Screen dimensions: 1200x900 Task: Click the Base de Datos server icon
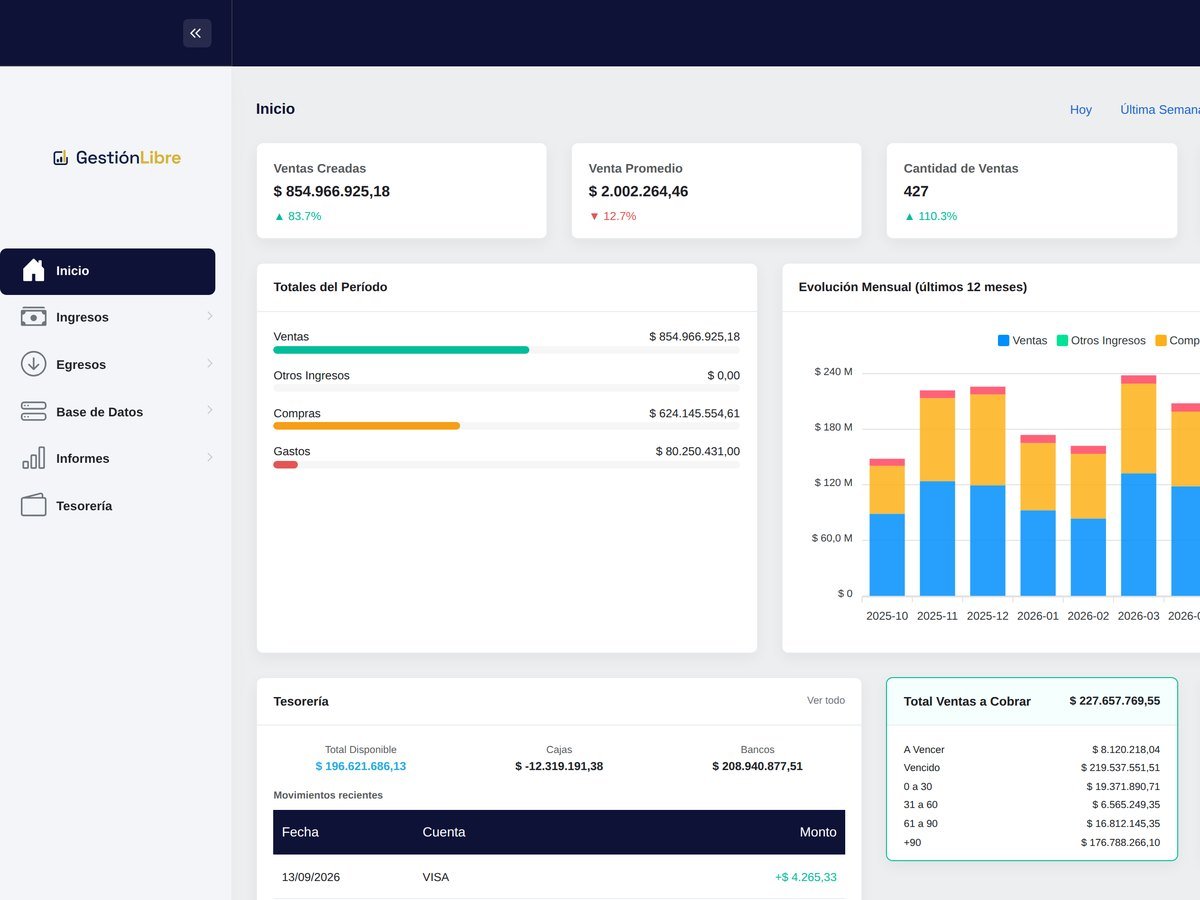(34, 411)
